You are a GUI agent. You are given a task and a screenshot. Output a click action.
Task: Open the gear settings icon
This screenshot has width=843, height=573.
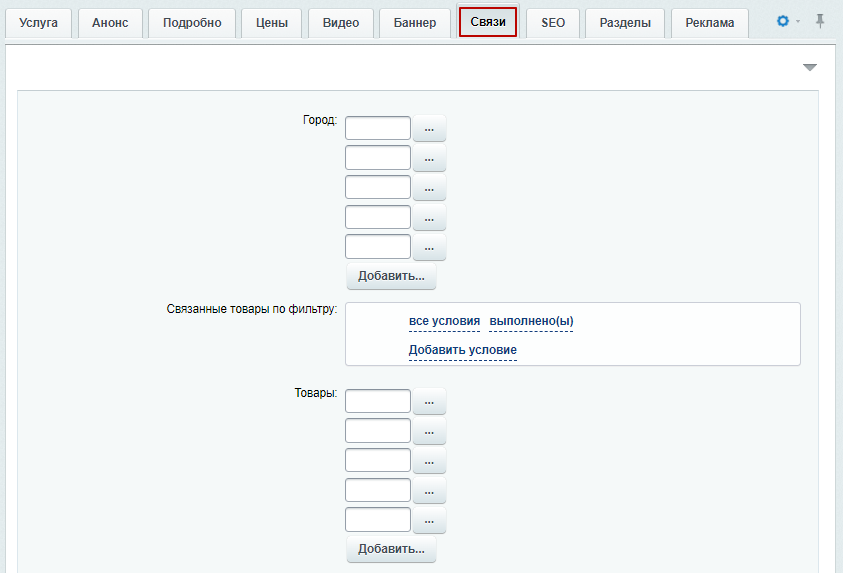pyautogui.click(x=783, y=21)
